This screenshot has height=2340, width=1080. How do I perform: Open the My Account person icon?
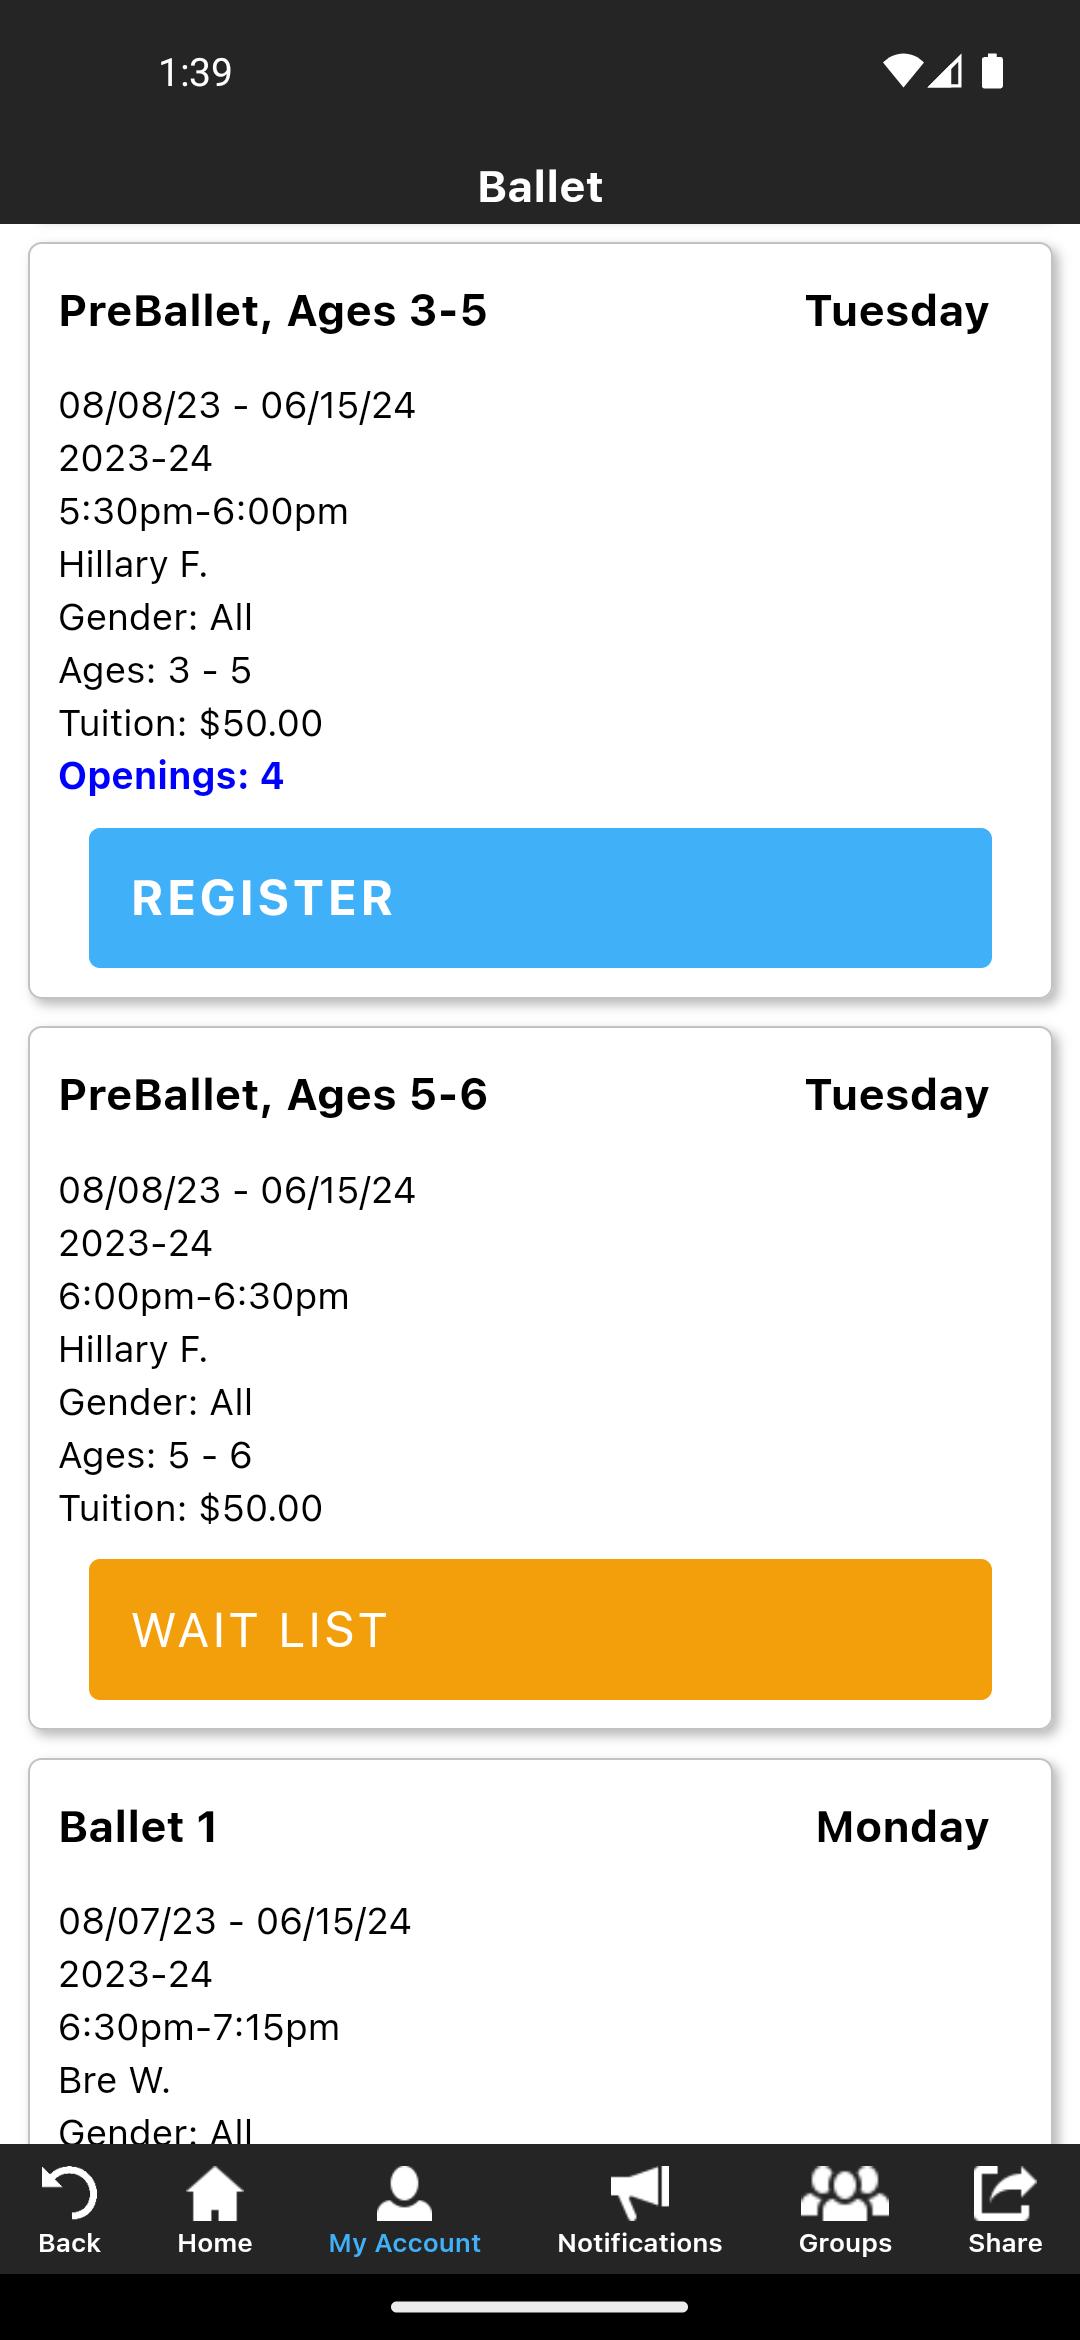pyautogui.click(x=404, y=2194)
